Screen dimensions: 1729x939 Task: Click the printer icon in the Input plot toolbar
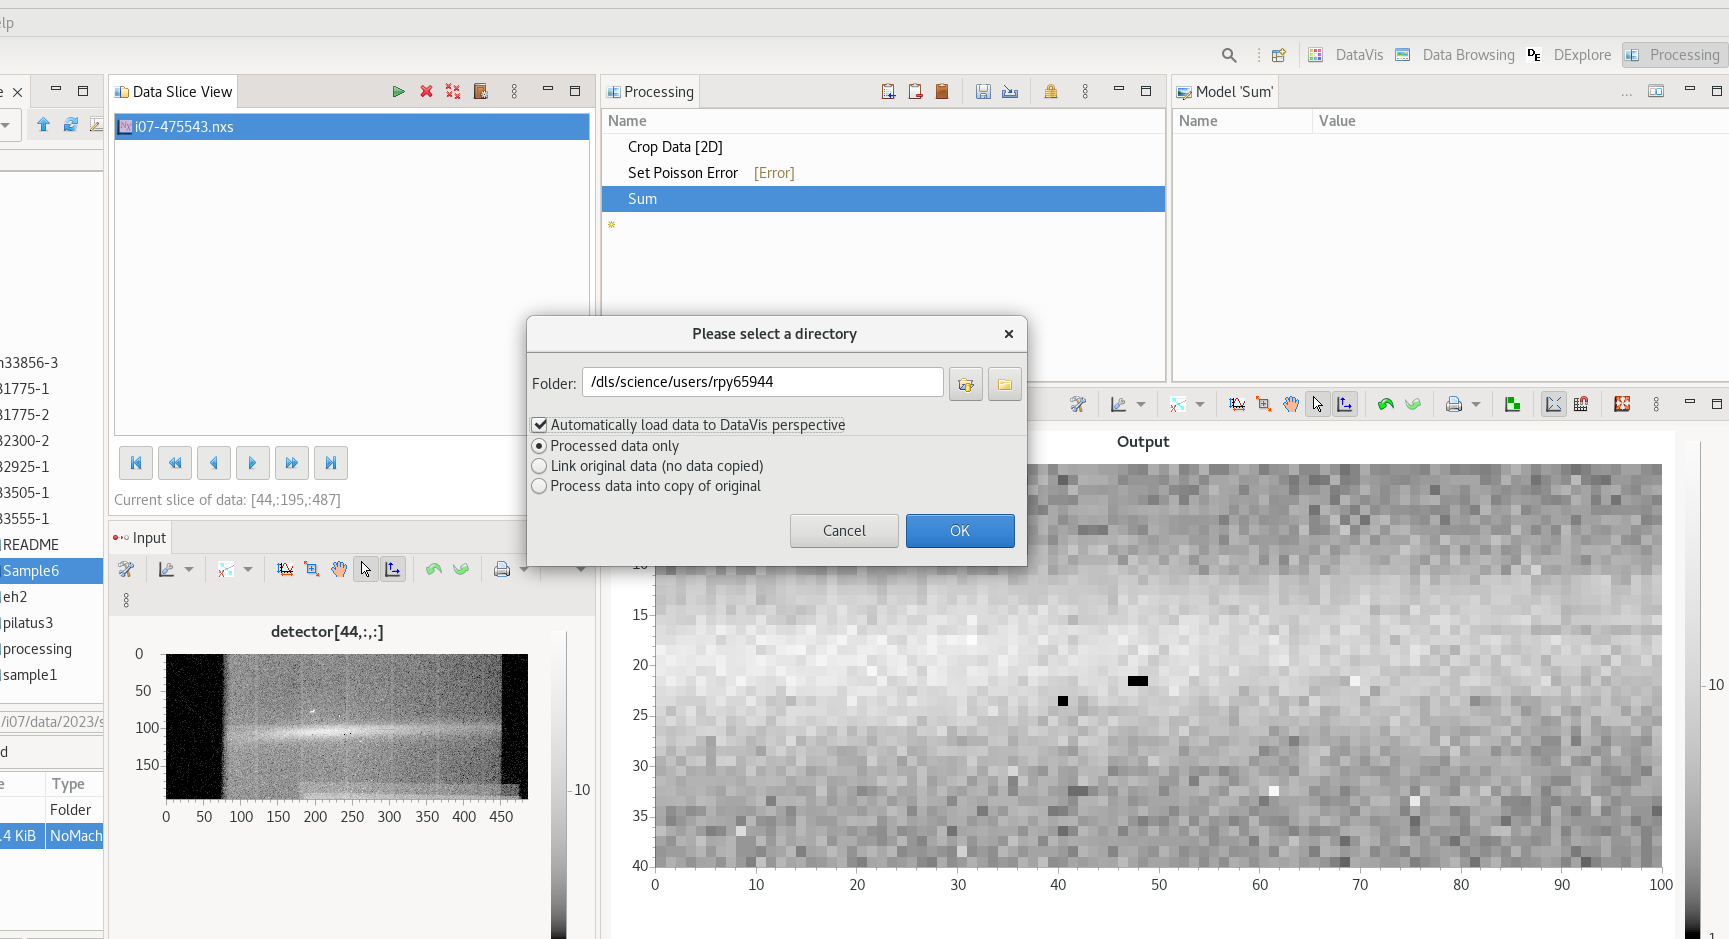[x=502, y=570]
